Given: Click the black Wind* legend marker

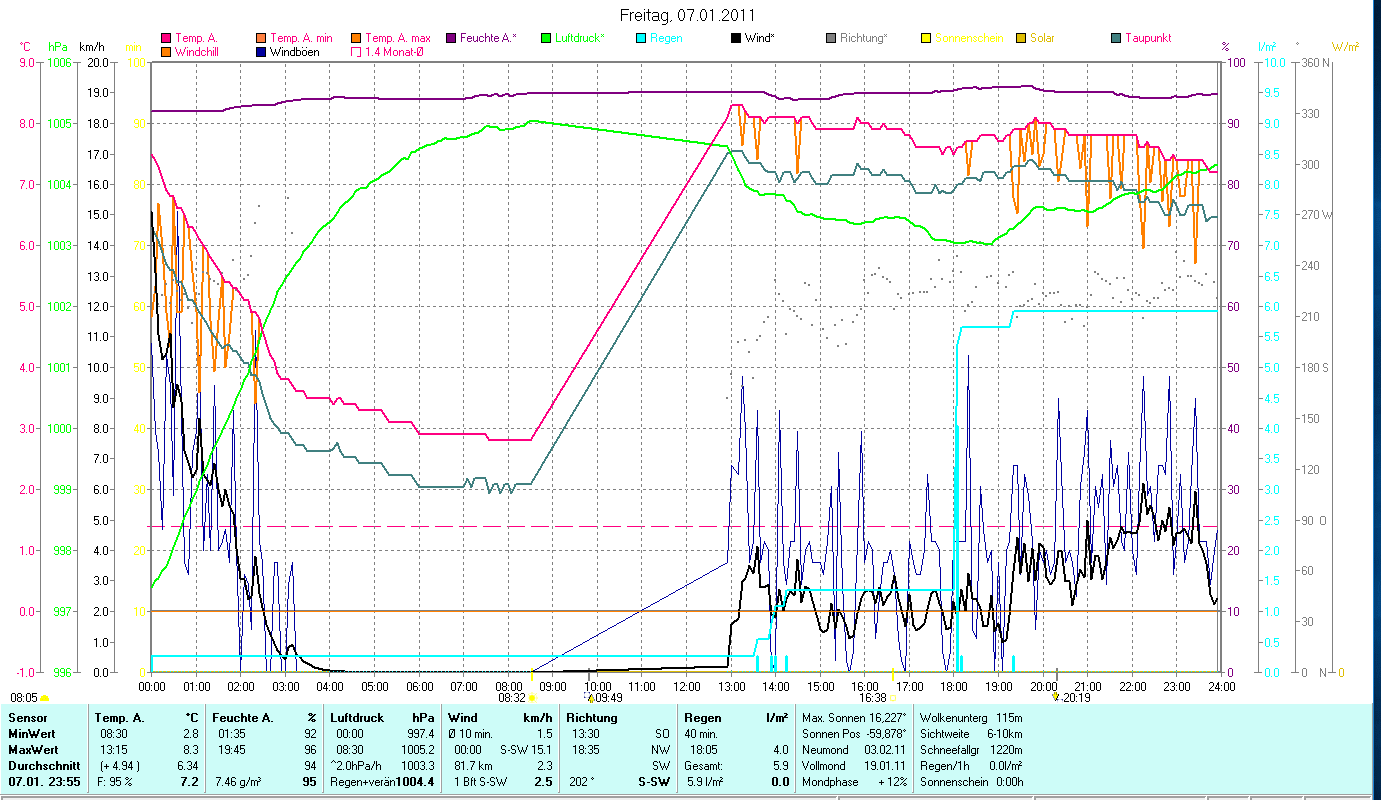Looking at the screenshot, I should (x=736, y=38).
